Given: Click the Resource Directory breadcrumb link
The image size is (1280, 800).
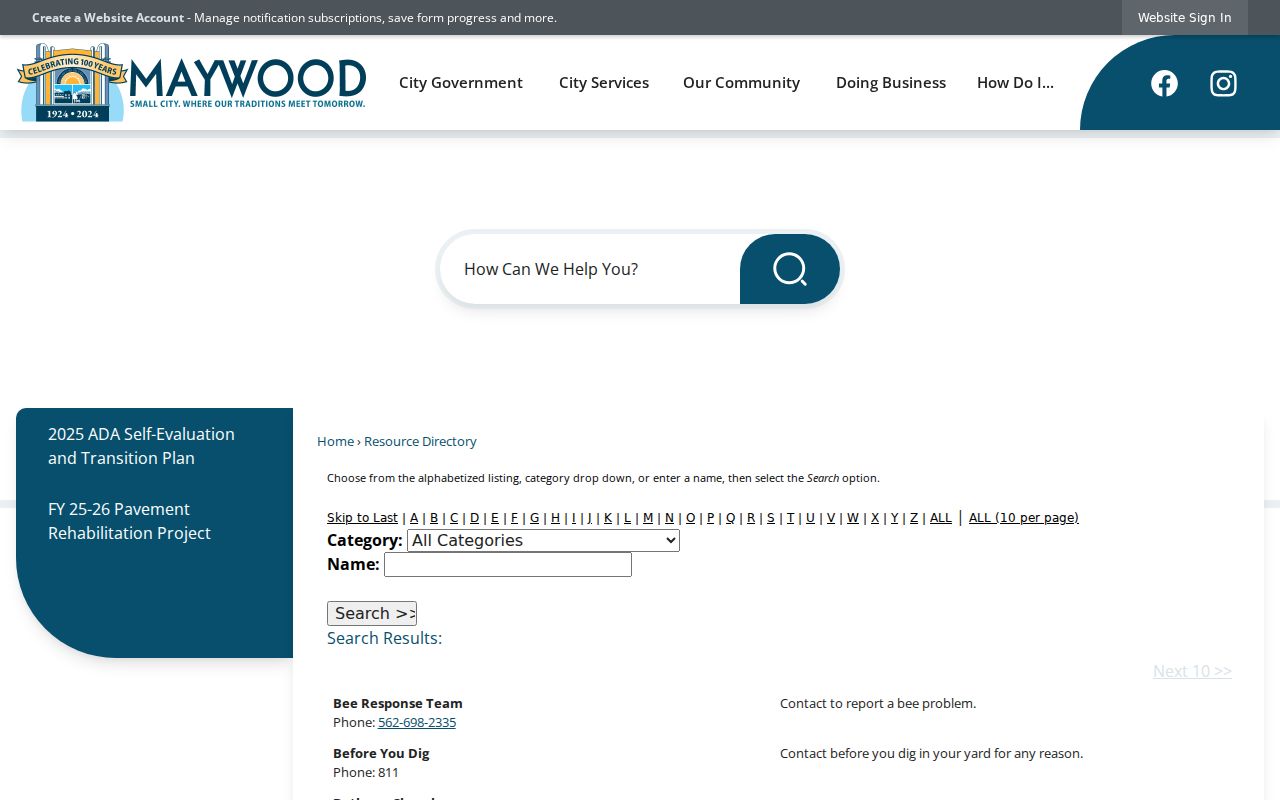Looking at the screenshot, I should (420, 441).
